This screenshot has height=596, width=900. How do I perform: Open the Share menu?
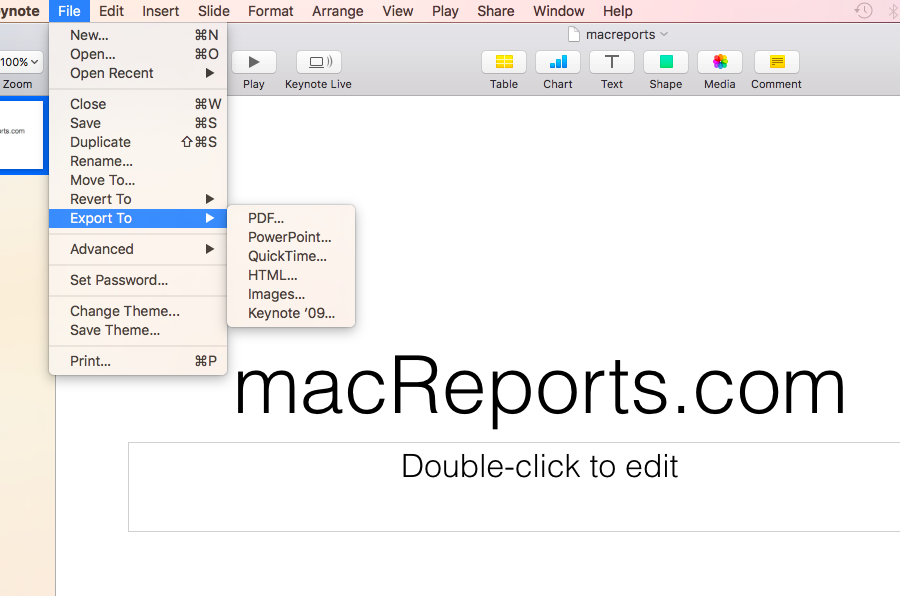pyautogui.click(x=496, y=11)
